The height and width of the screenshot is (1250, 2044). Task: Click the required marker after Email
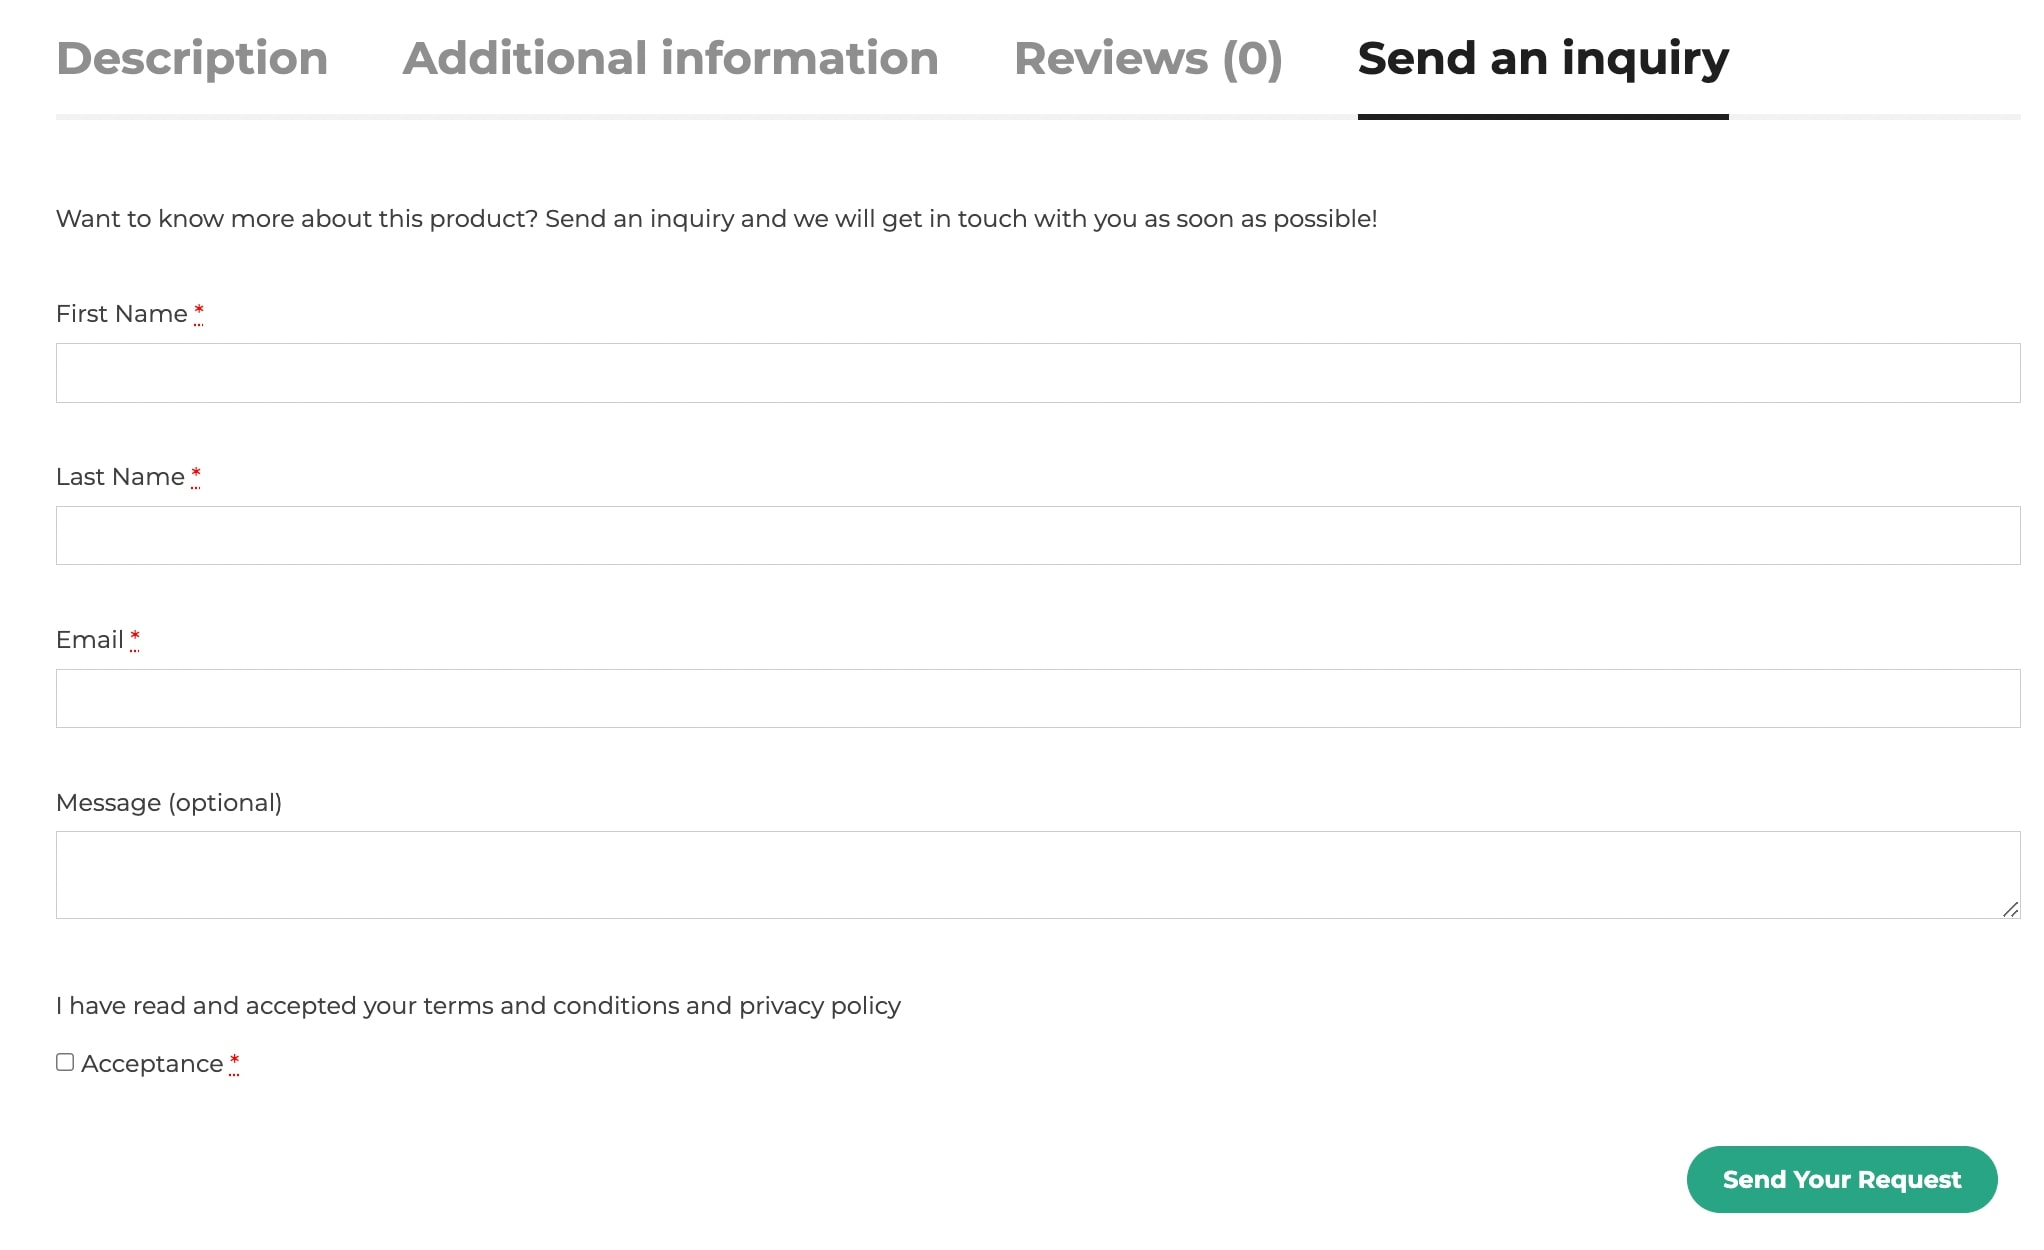(x=135, y=639)
